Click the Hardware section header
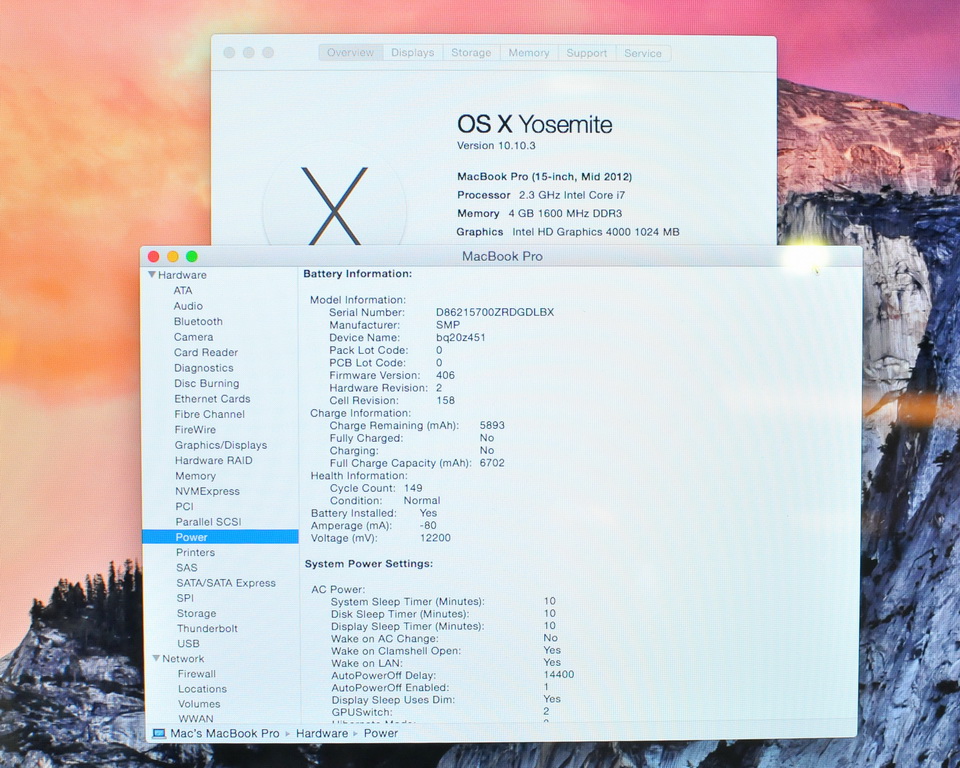Image resolution: width=960 pixels, height=768 pixels. pos(182,275)
